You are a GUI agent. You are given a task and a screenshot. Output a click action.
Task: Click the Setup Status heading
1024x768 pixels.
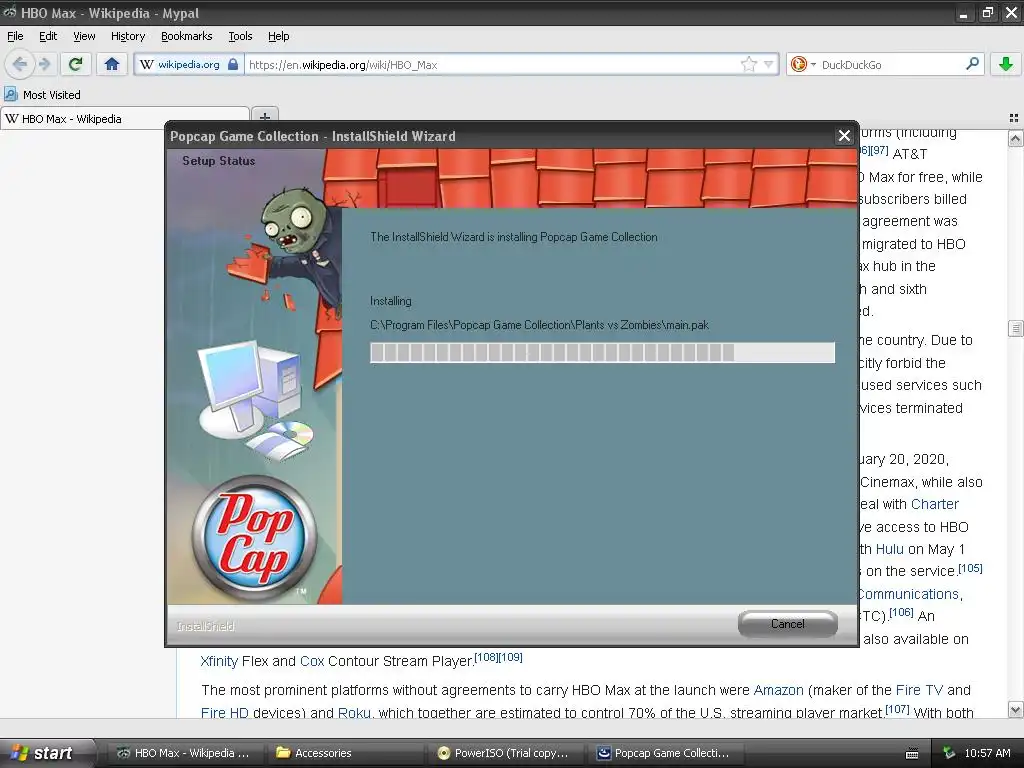219,161
